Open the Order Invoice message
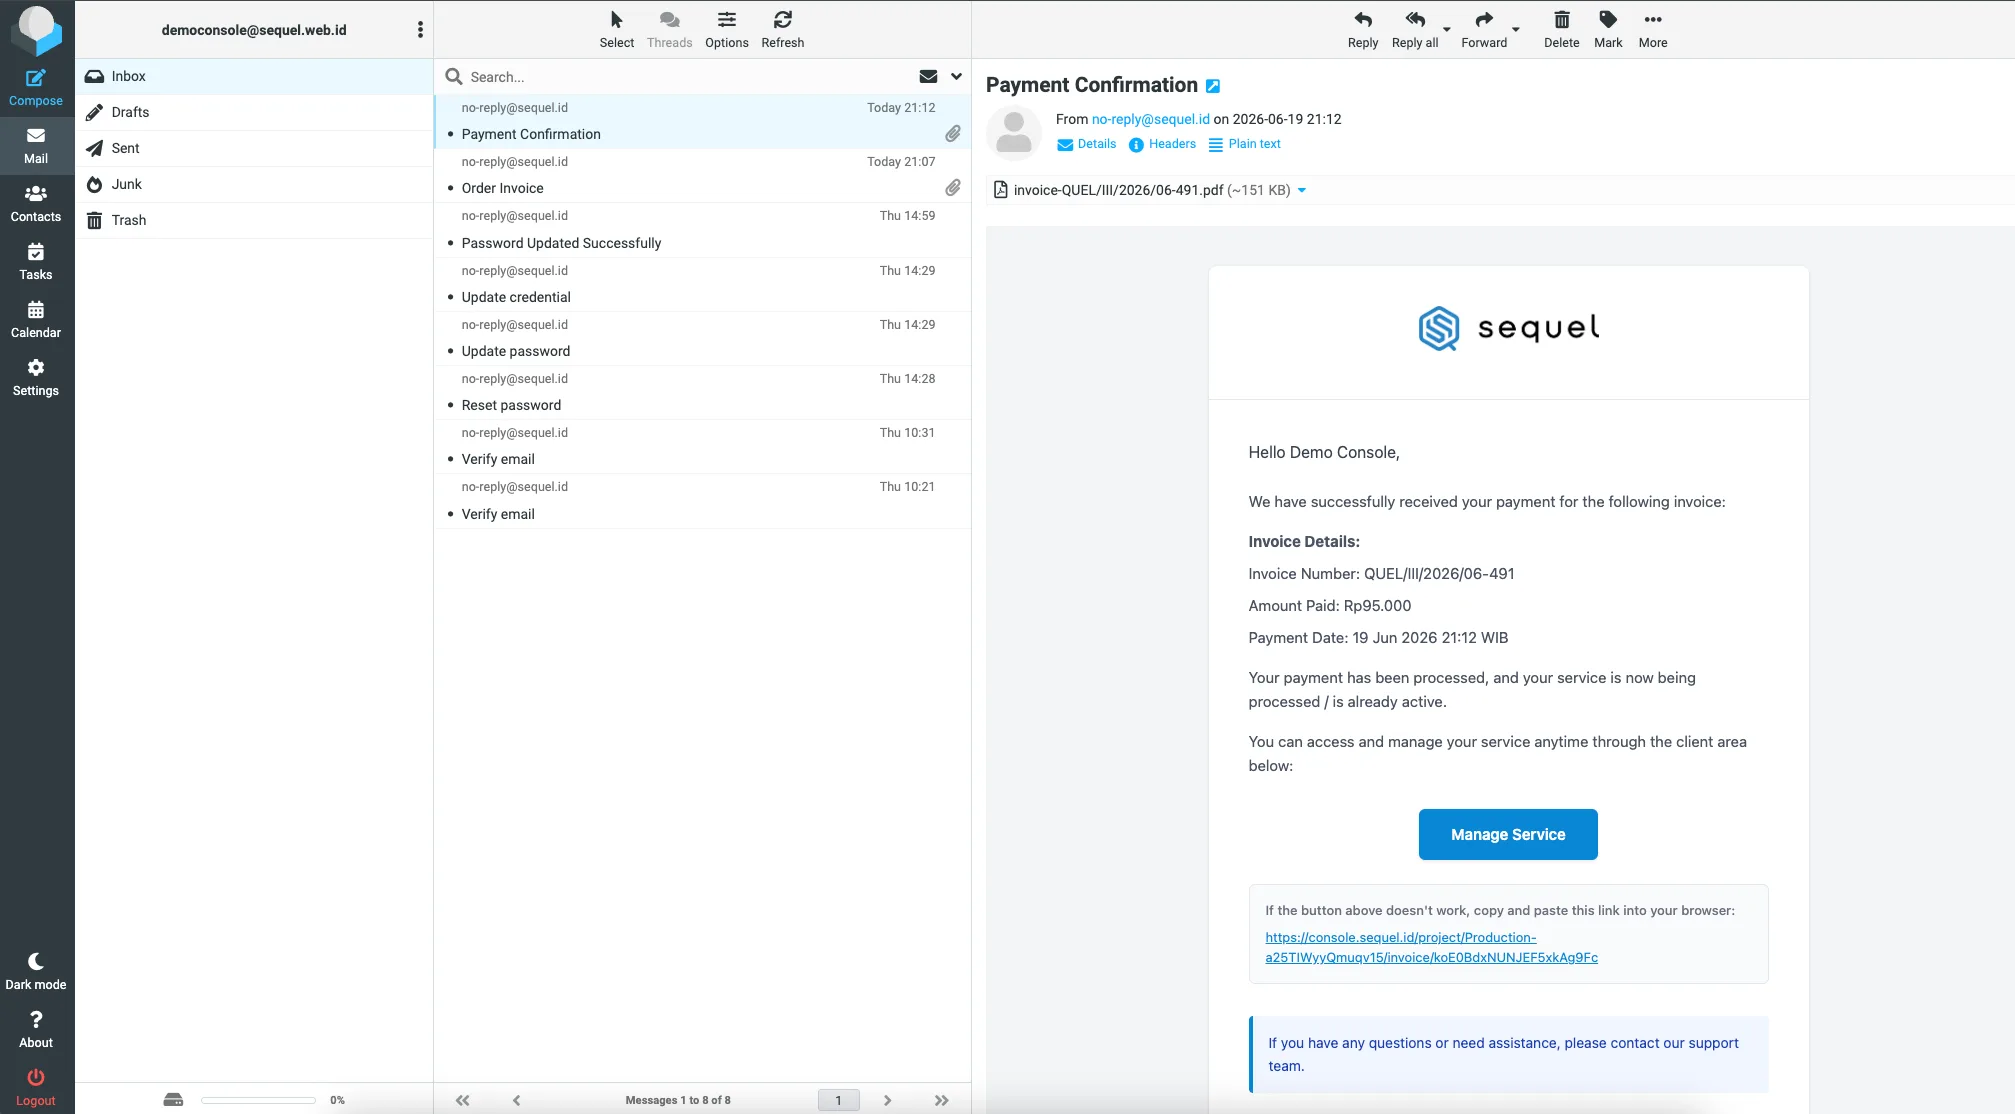This screenshot has height=1114, width=2015. click(702, 176)
